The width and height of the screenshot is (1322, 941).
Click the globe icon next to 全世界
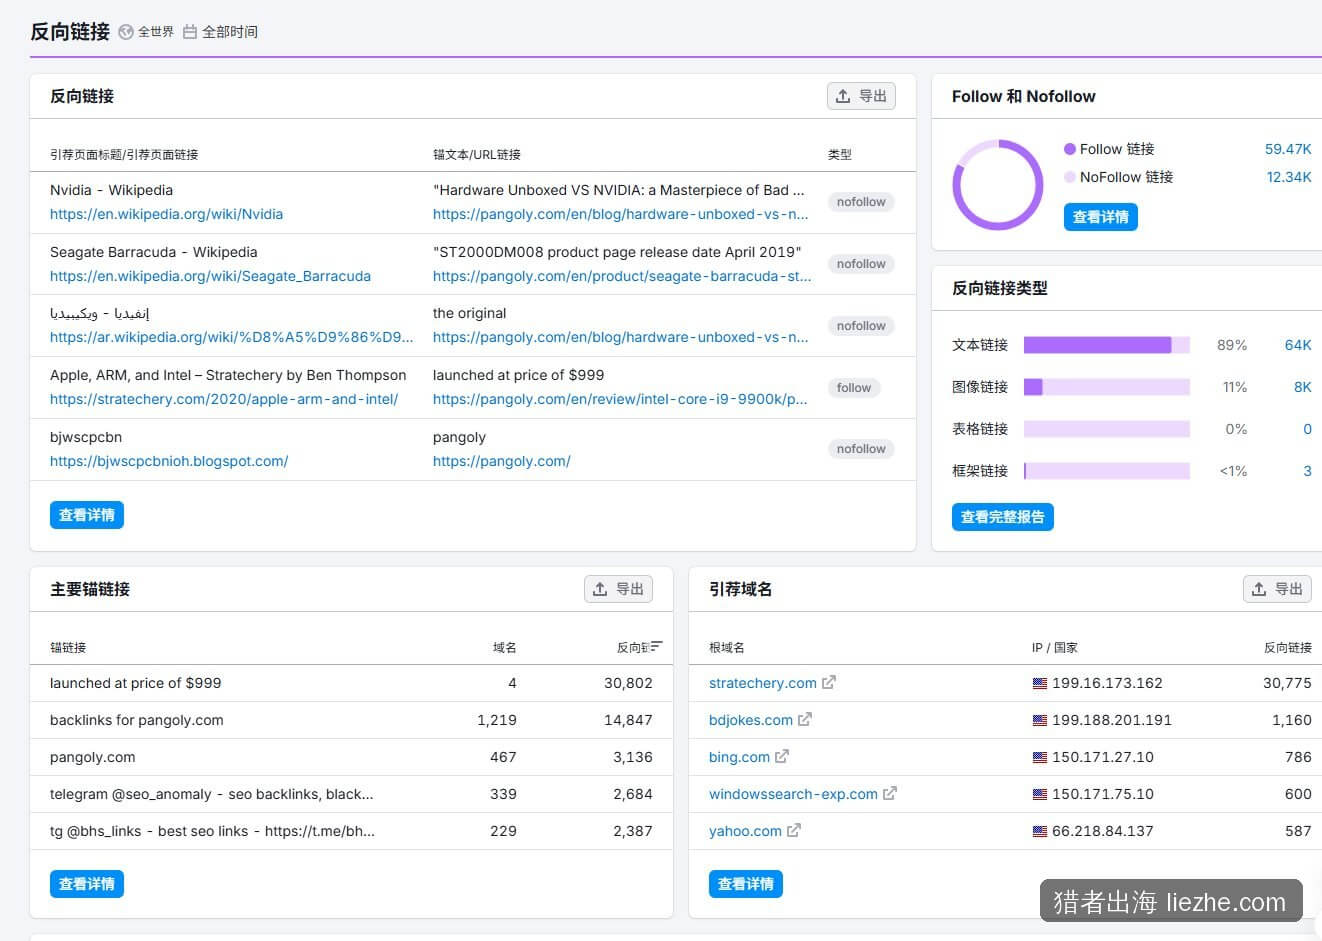(126, 32)
